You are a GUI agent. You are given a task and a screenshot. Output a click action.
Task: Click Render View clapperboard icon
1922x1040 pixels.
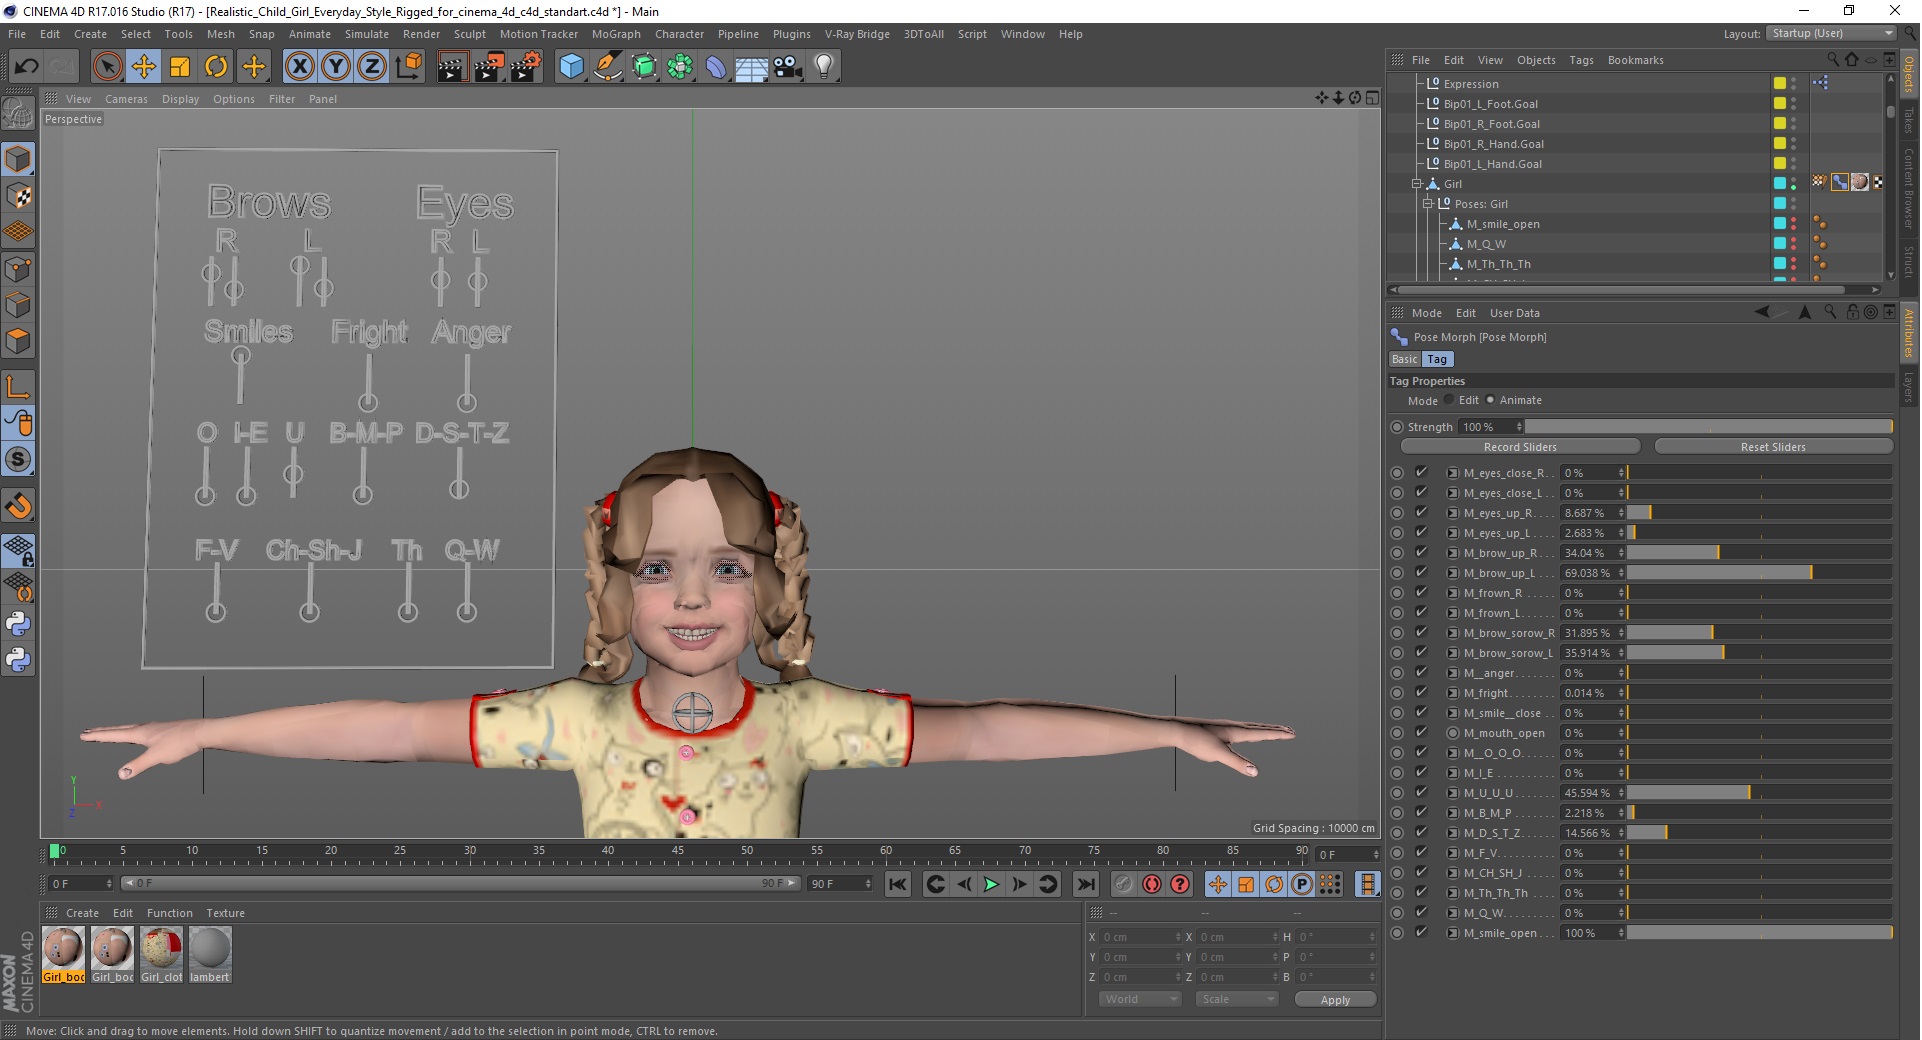coord(452,67)
